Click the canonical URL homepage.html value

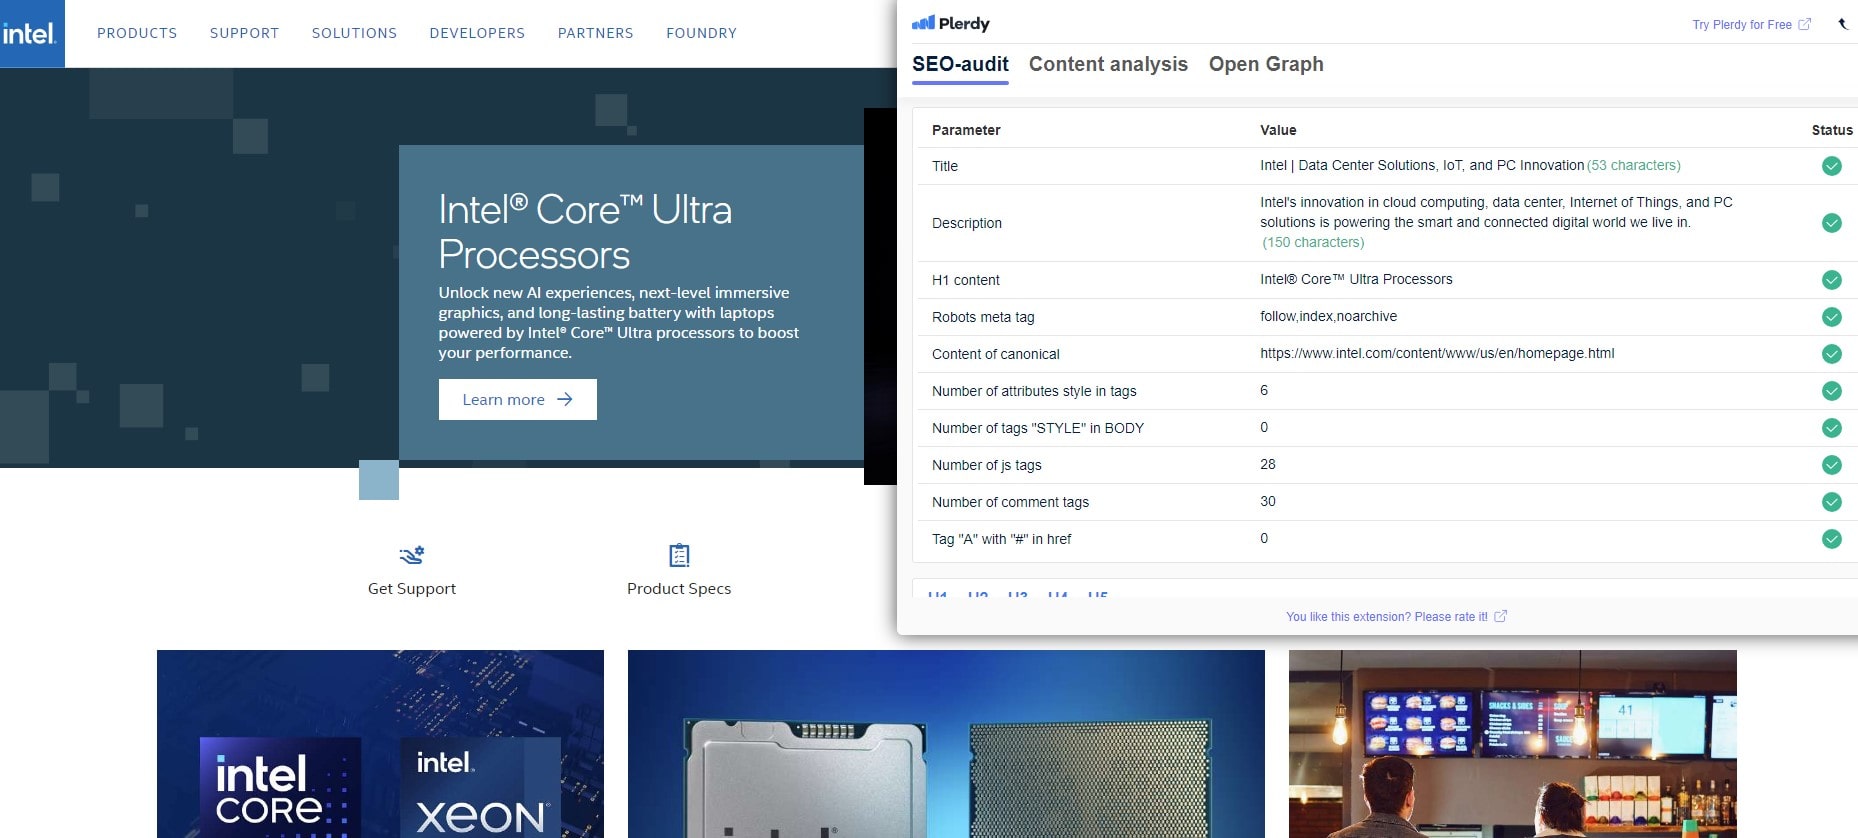click(1437, 353)
